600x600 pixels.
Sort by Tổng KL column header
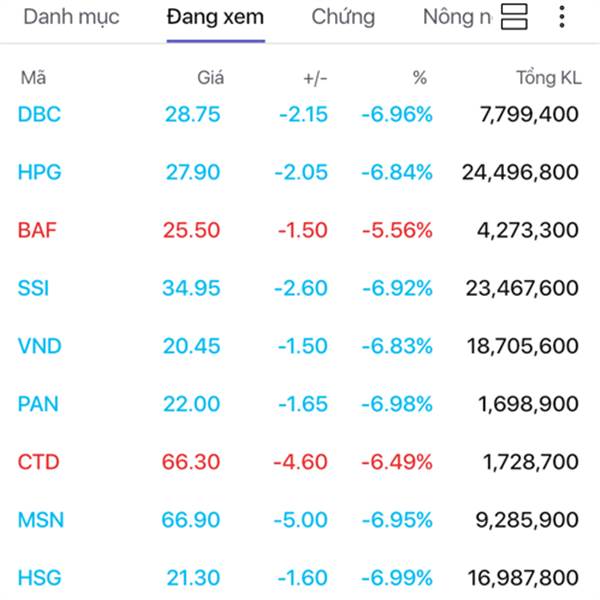(549, 78)
